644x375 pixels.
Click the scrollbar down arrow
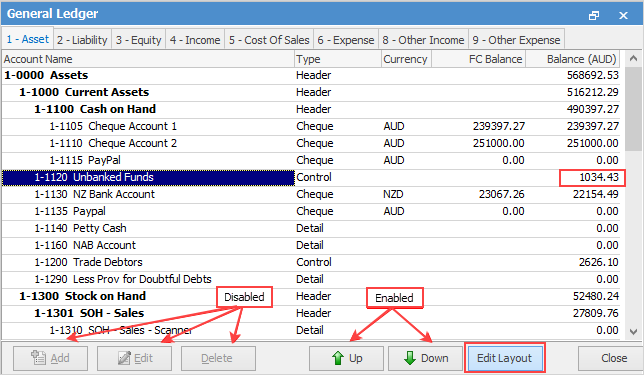(633, 331)
